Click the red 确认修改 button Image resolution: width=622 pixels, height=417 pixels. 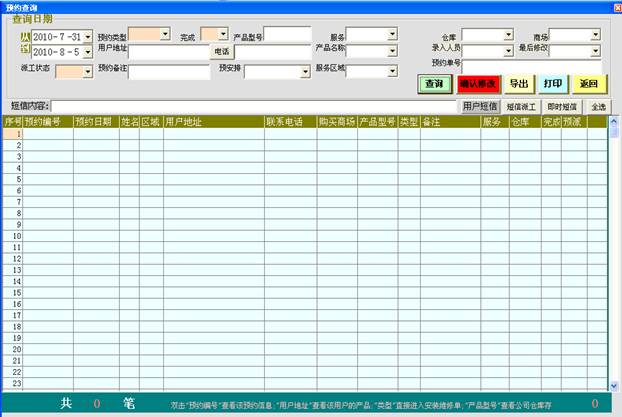pos(479,84)
